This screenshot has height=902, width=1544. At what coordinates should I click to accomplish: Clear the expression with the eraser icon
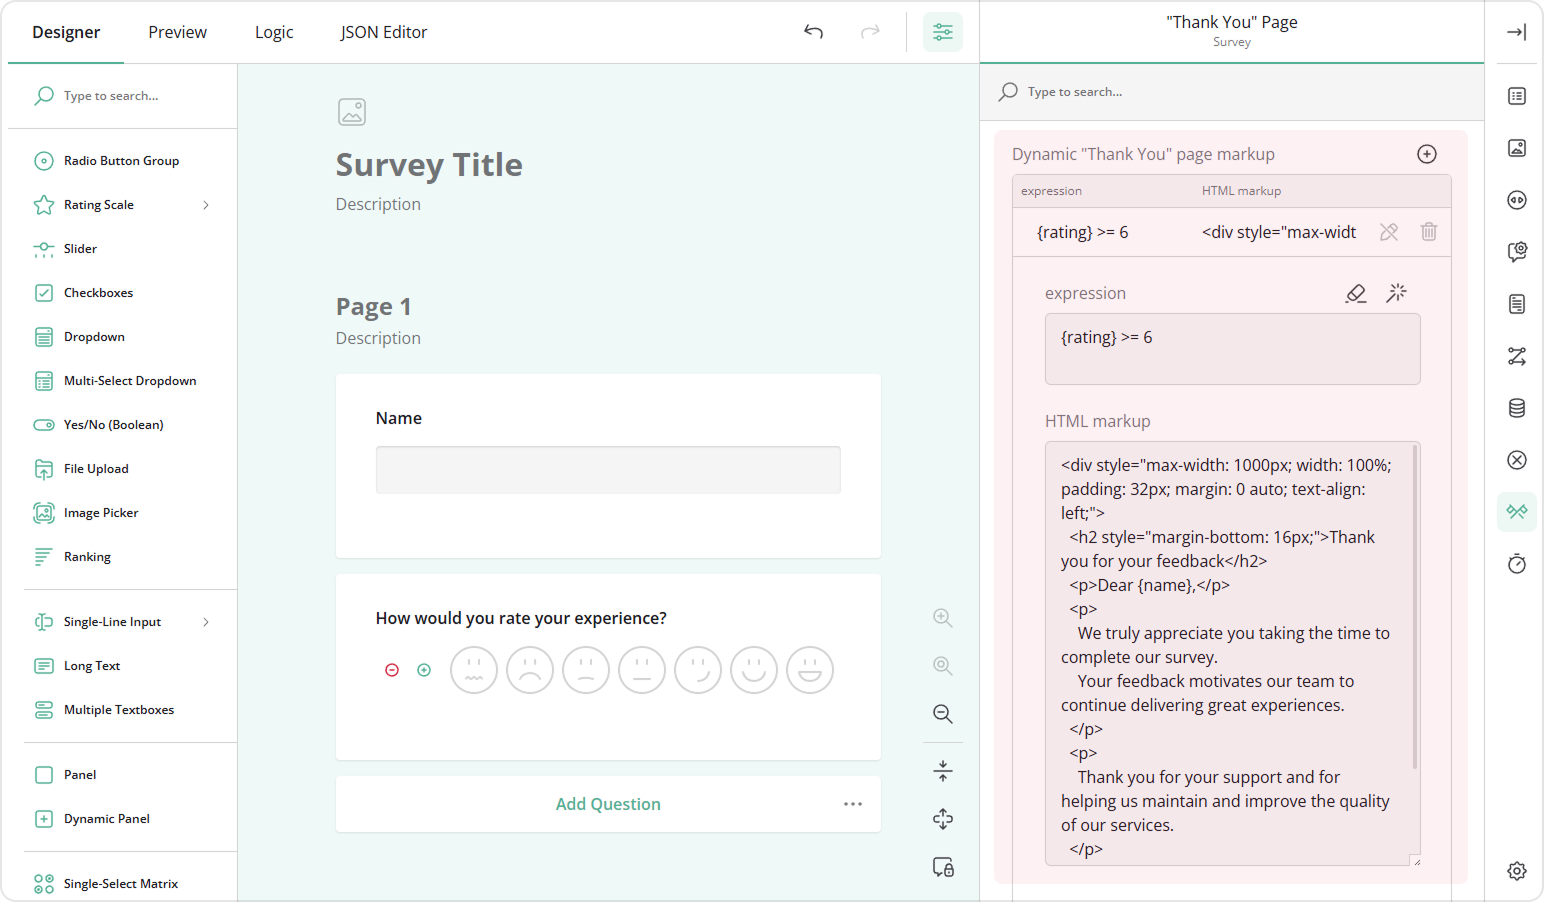[1356, 293]
